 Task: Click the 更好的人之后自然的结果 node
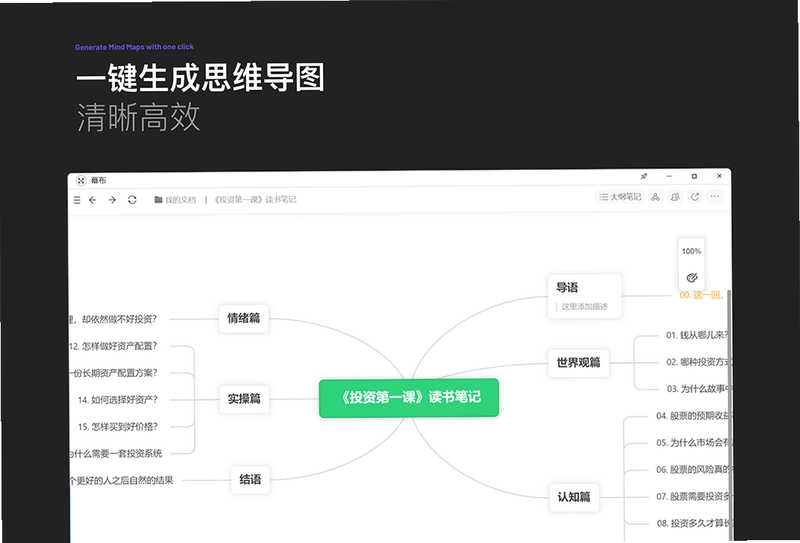pos(121,480)
